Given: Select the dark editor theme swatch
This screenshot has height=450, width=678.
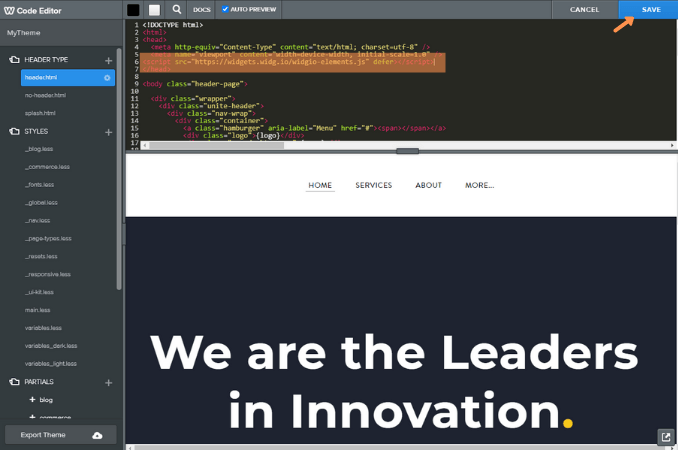Looking at the screenshot, I should click(x=133, y=10).
